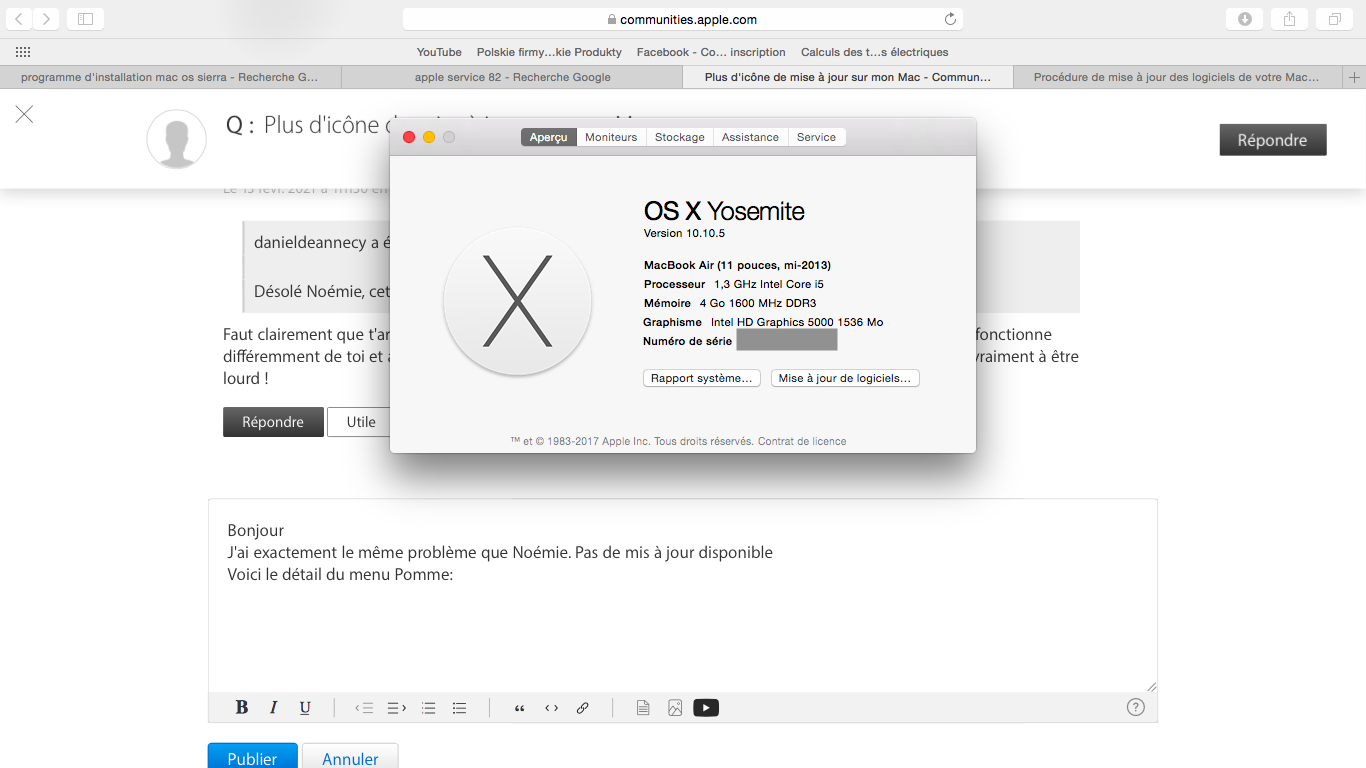Image resolution: width=1366 pixels, height=768 pixels.
Task: Click the Safari address bar
Action: click(x=682, y=19)
